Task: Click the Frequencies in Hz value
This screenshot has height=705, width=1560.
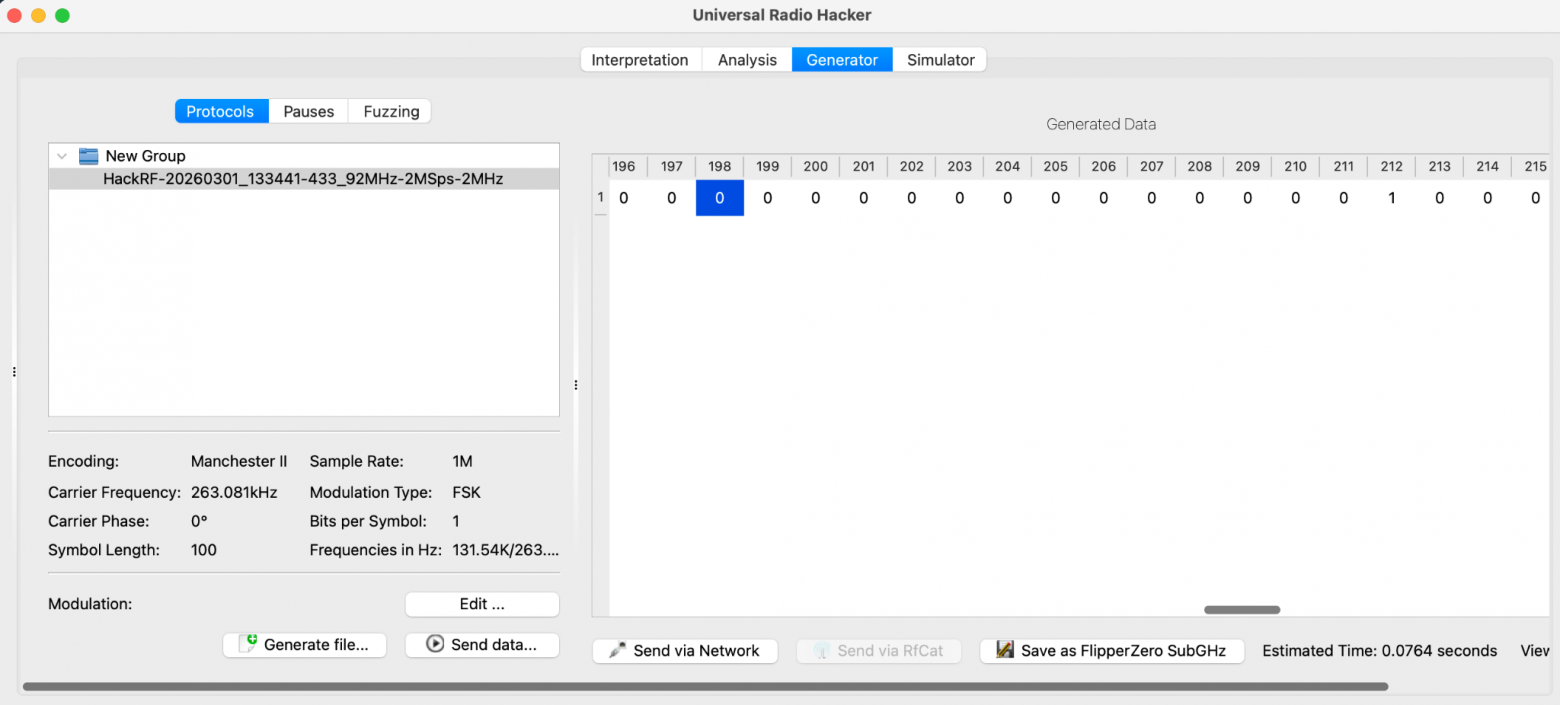Action: coord(505,550)
